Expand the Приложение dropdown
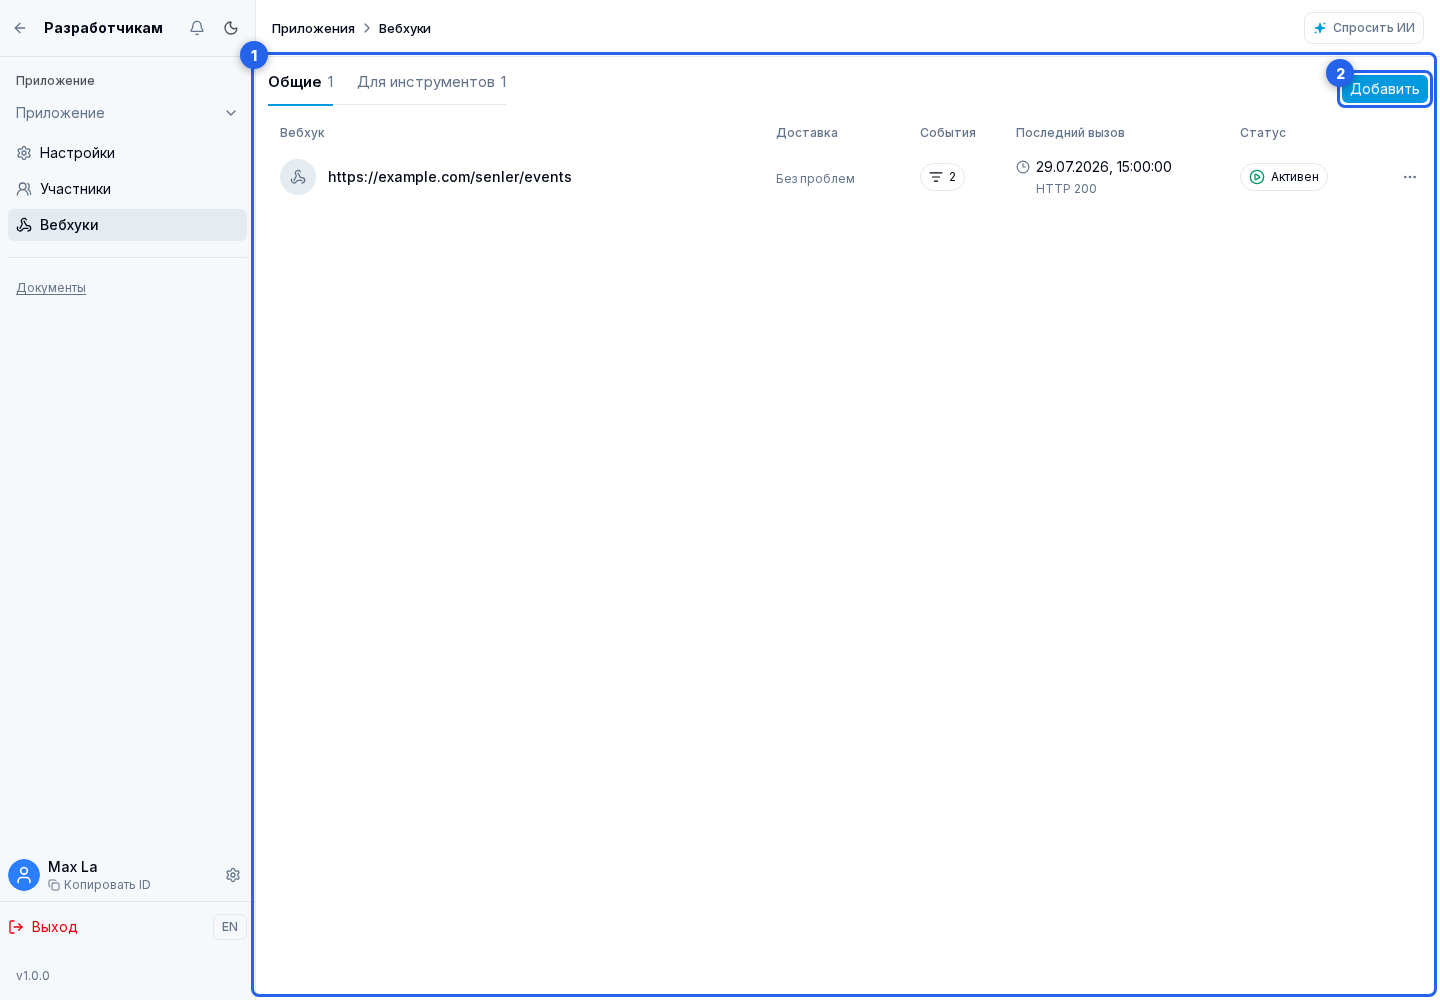The image size is (1440, 1000). click(x=127, y=113)
